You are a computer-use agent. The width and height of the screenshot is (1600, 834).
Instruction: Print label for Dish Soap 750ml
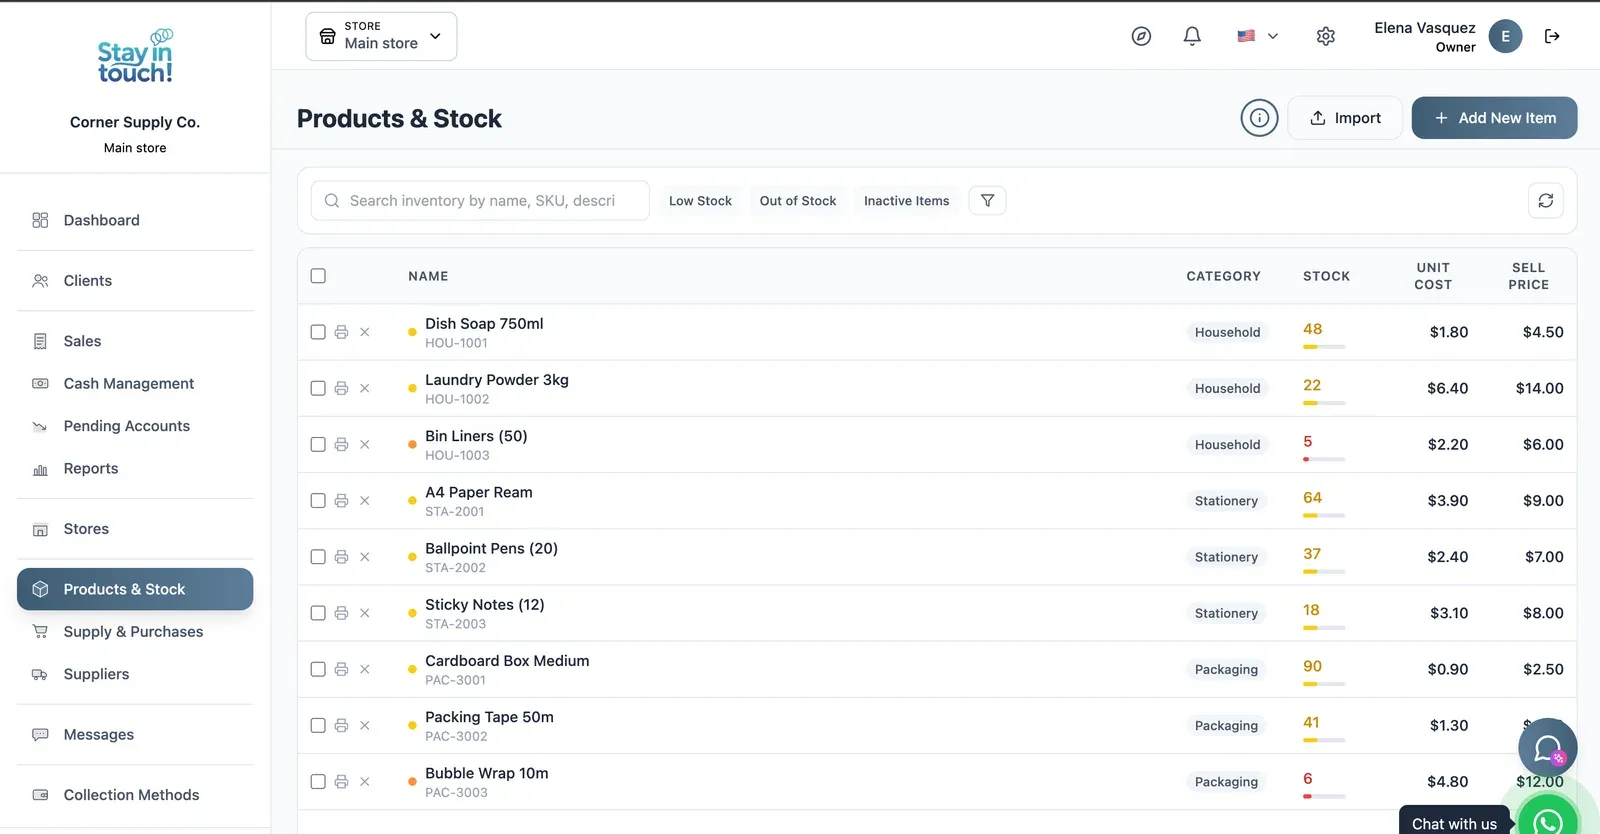tap(341, 332)
